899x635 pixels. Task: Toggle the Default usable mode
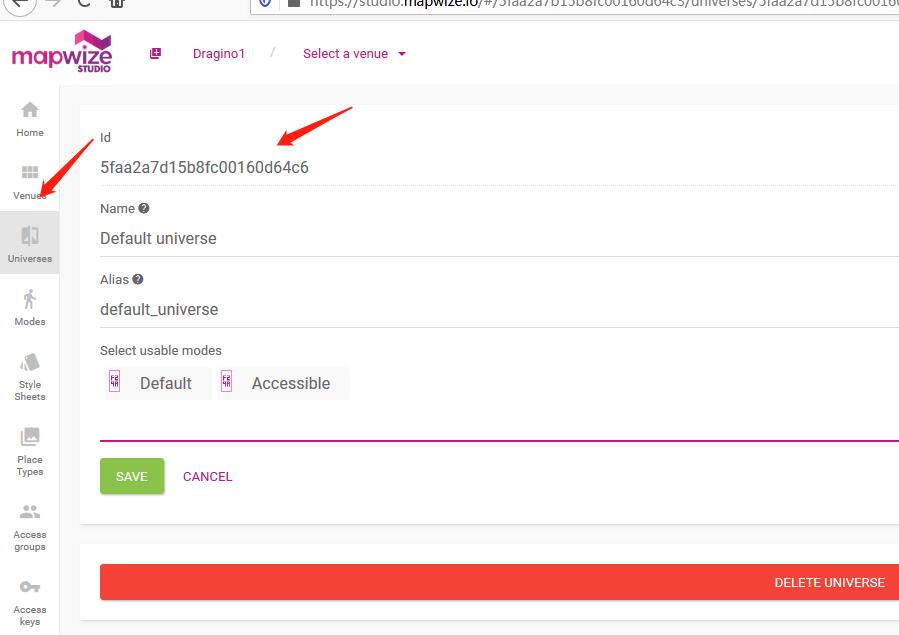(159, 383)
